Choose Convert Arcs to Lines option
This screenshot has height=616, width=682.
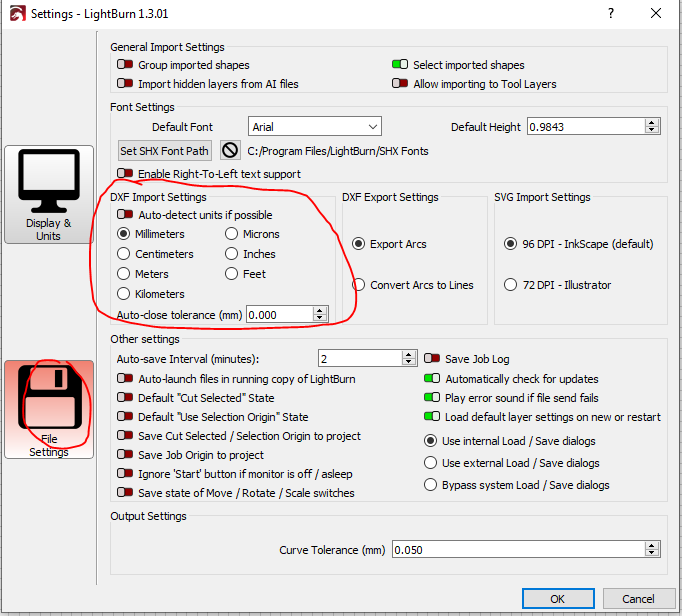[358, 285]
